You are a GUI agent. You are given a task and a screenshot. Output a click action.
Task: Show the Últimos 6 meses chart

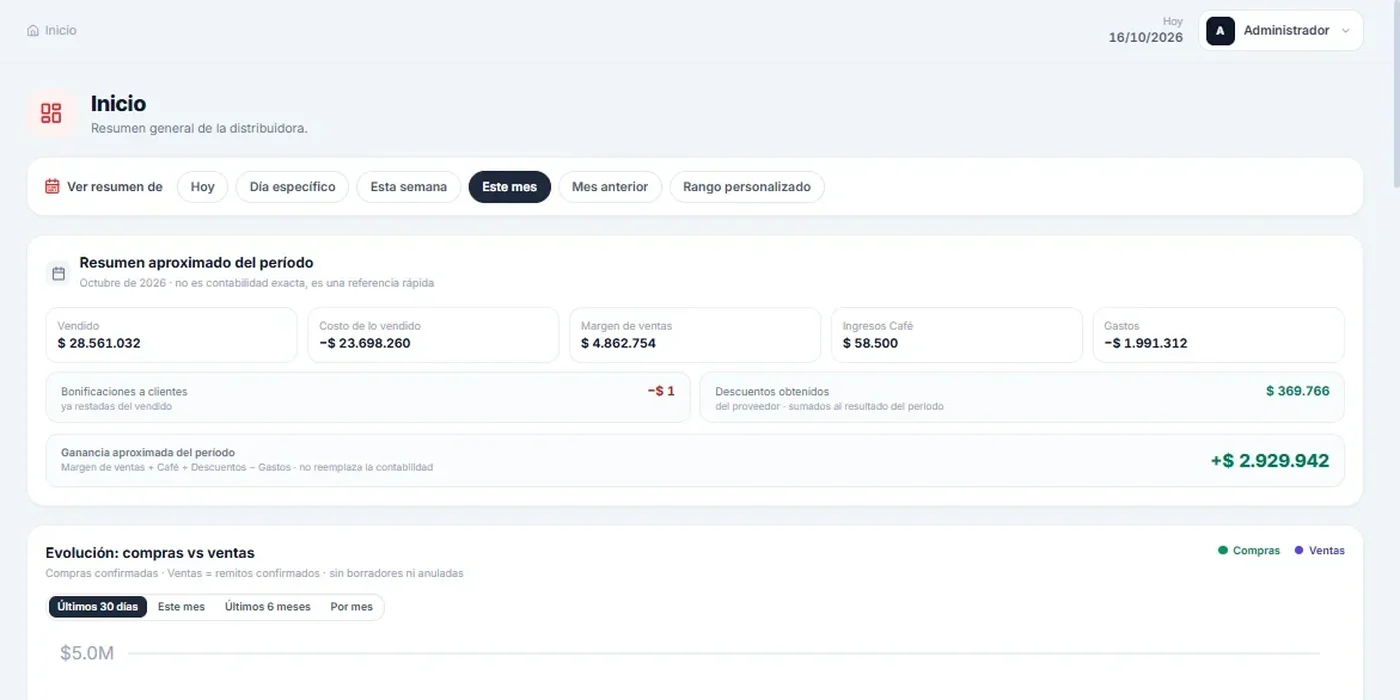tap(268, 607)
